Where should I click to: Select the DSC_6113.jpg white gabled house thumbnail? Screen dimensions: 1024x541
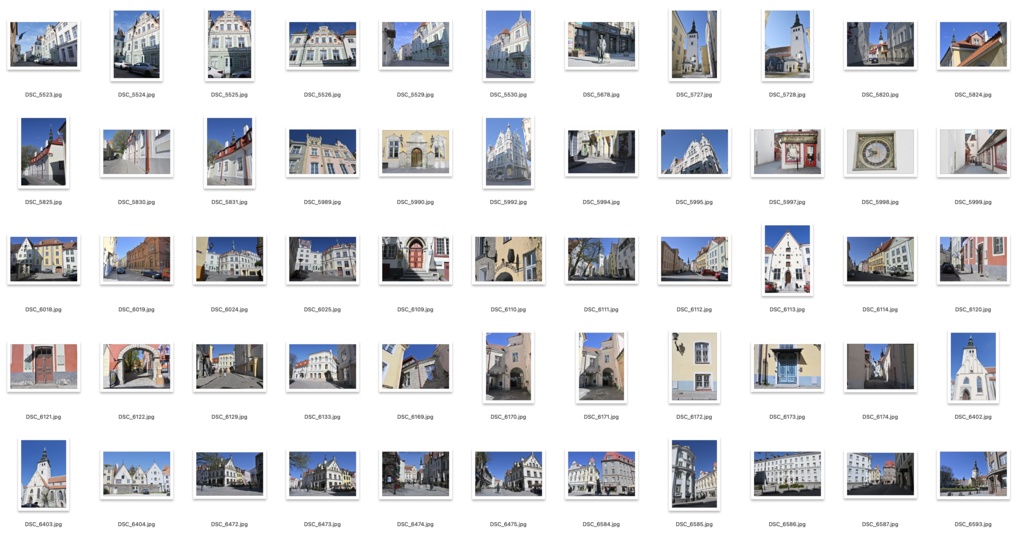tap(787, 259)
